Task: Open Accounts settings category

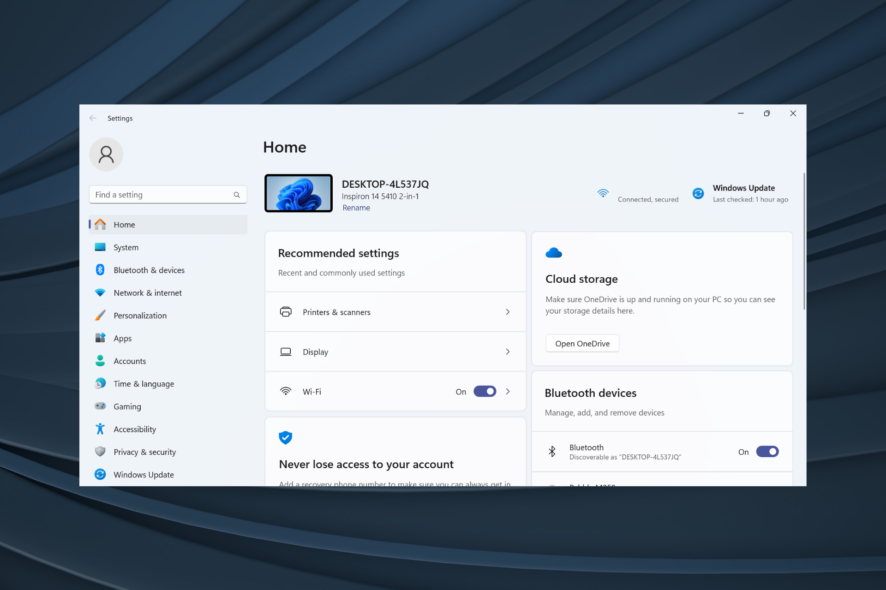Action: tap(168, 361)
